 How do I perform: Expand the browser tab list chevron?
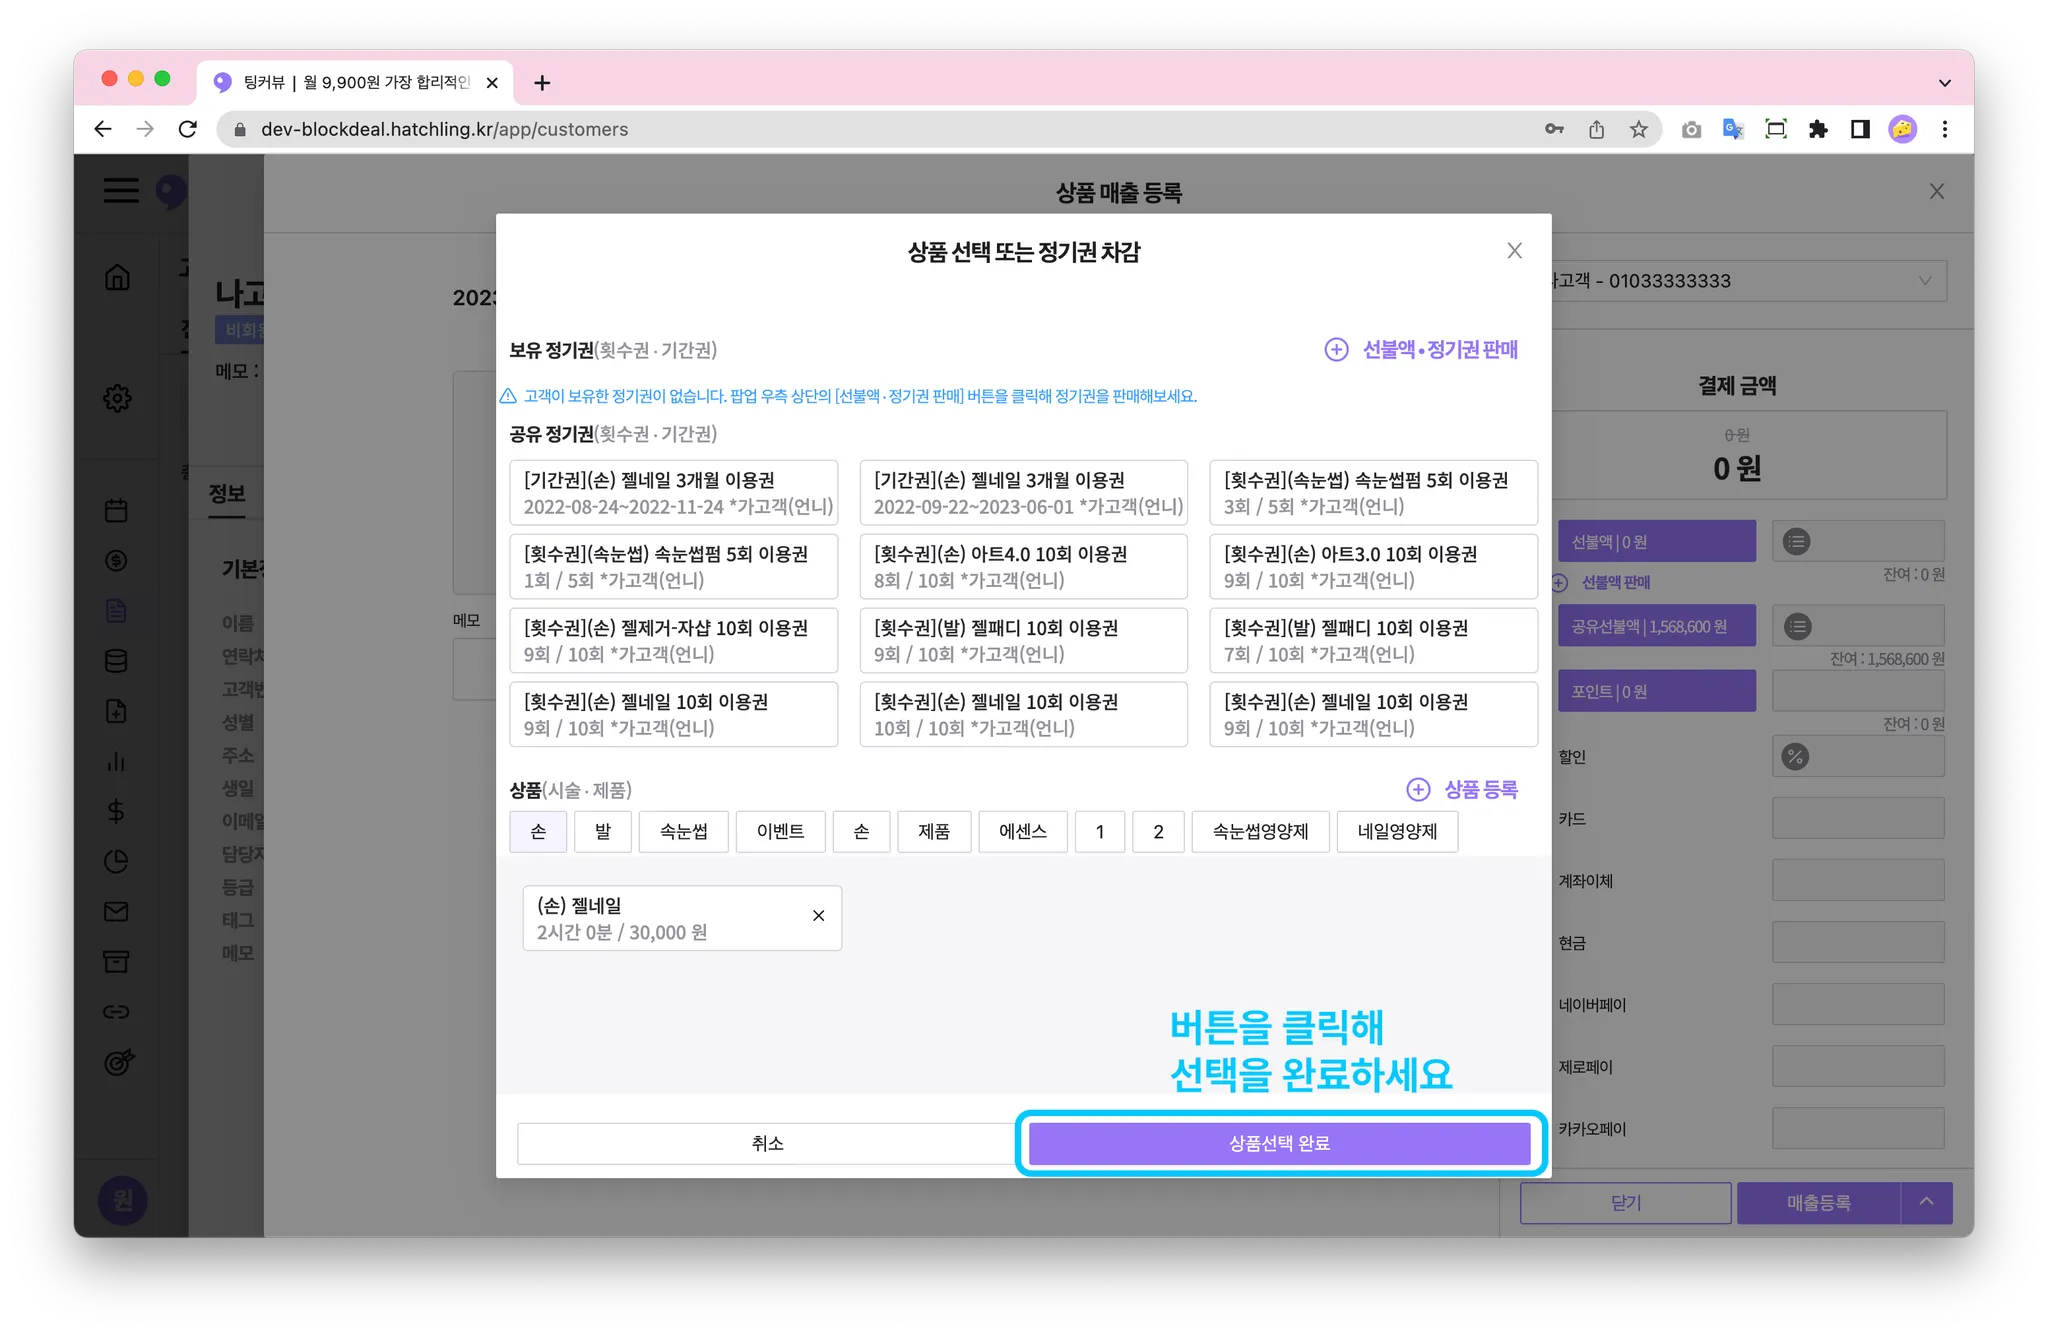1944,83
